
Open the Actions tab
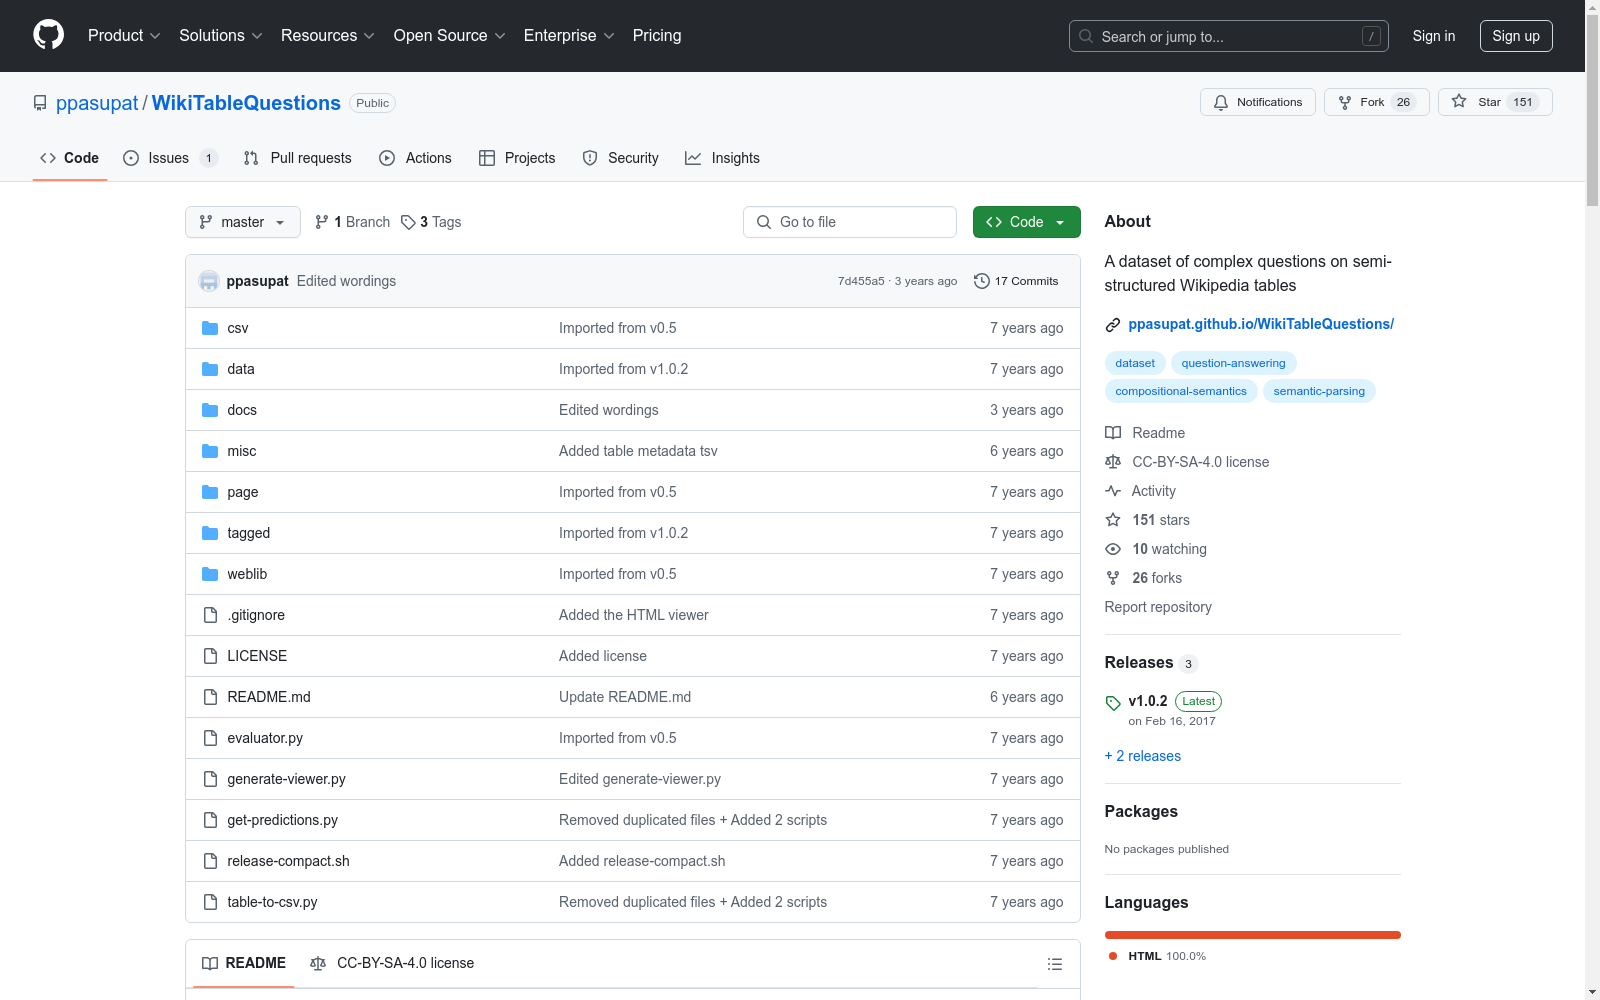tap(416, 158)
